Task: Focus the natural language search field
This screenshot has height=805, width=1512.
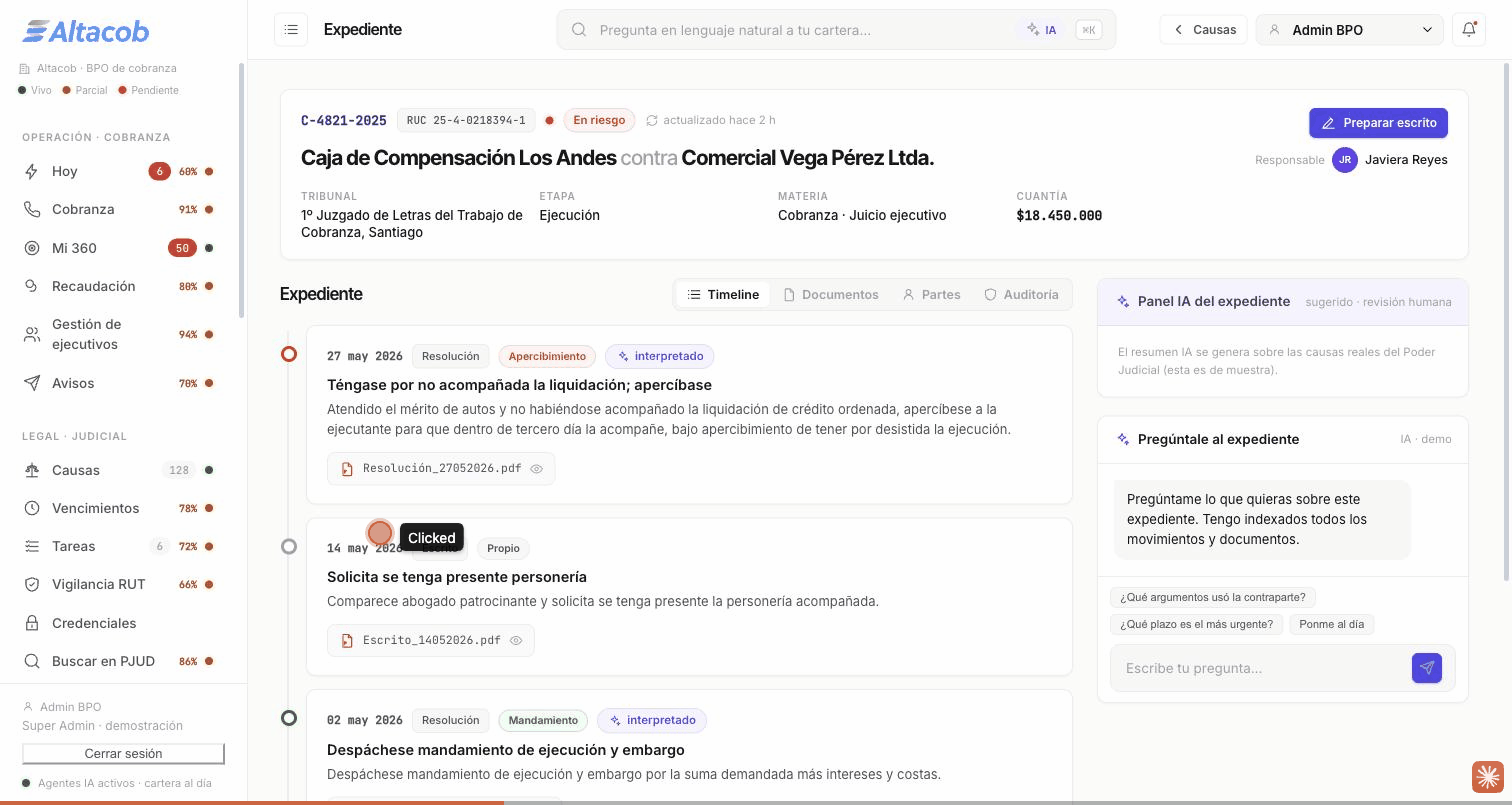Action: (836, 30)
